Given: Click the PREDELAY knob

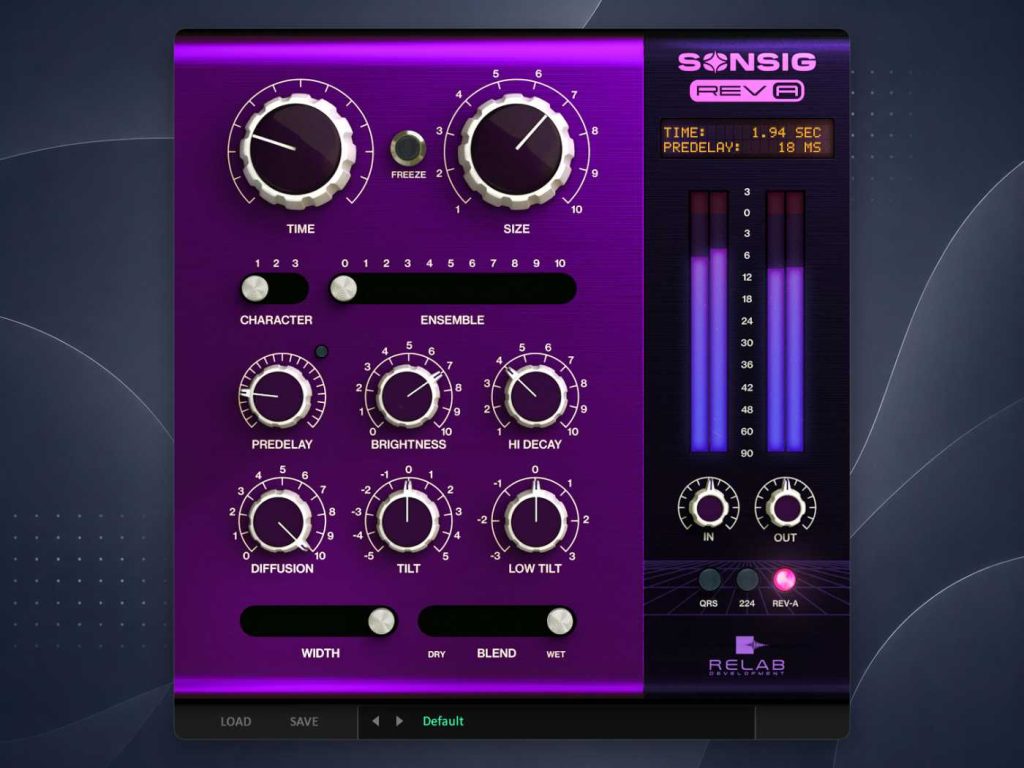Looking at the screenshot, I should pos(280,395).
